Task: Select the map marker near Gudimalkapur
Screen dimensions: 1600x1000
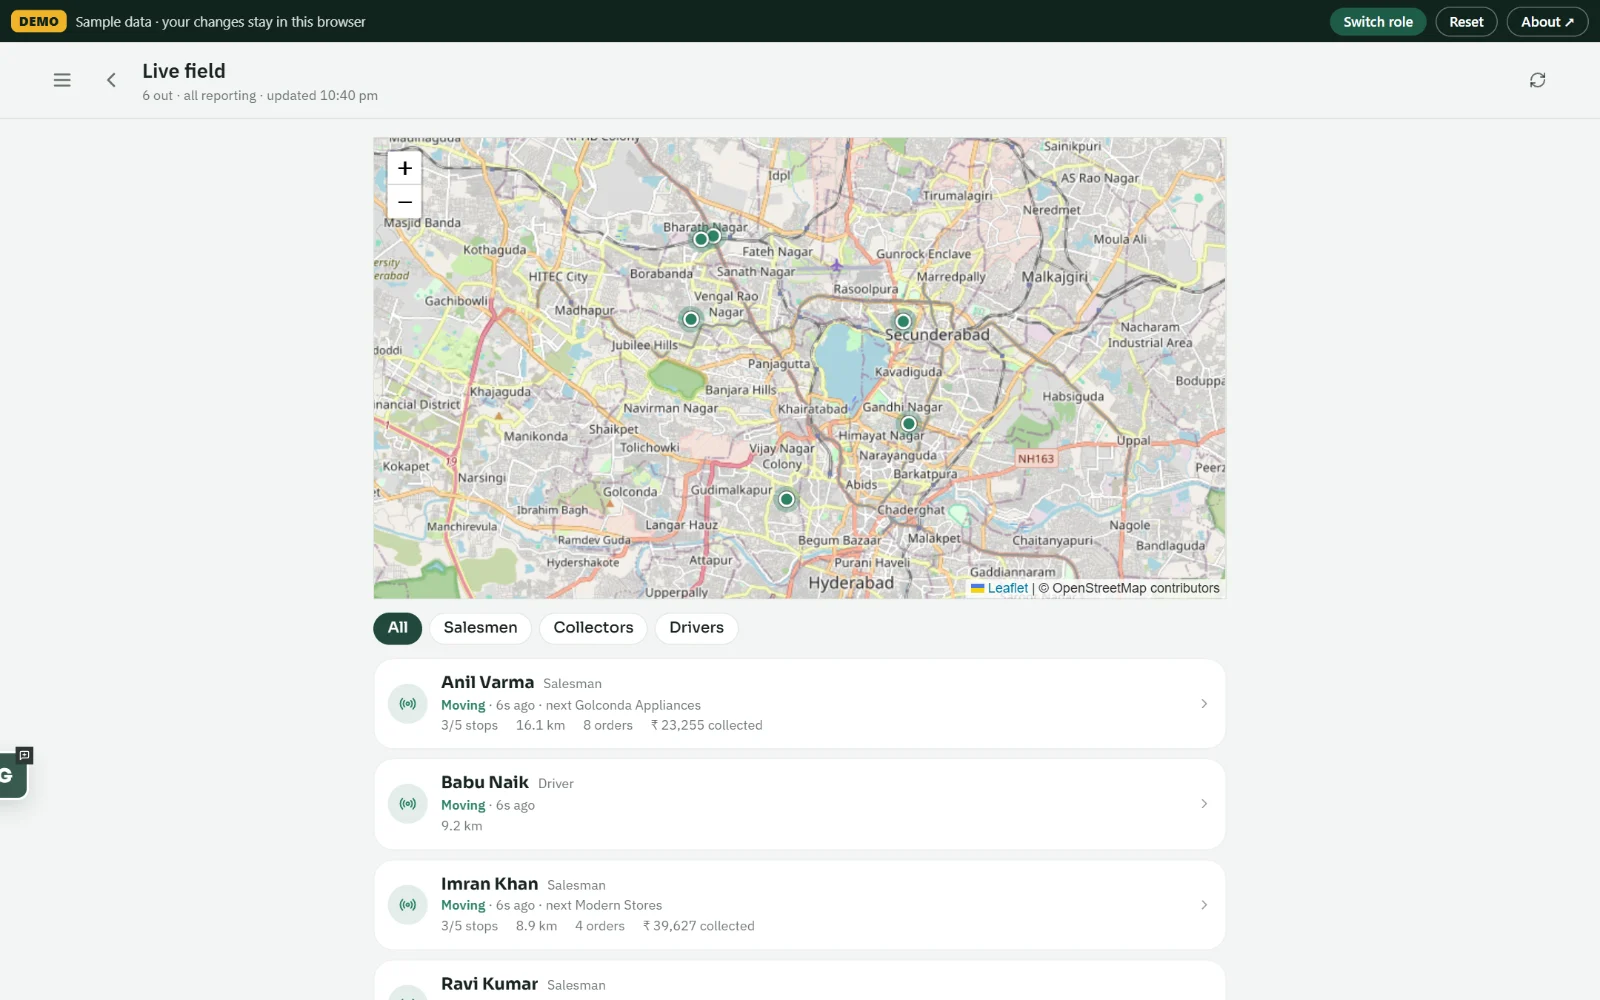Action: (787, 499)
